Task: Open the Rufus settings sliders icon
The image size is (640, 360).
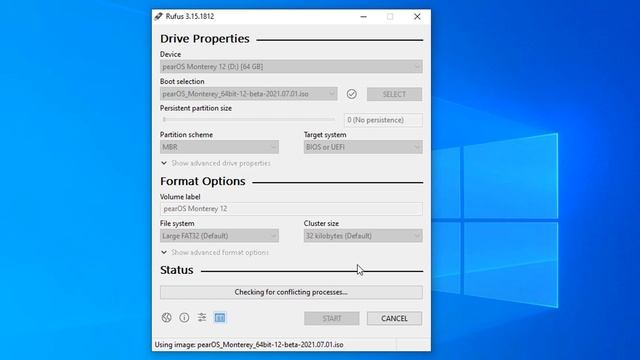Action: 202,318
